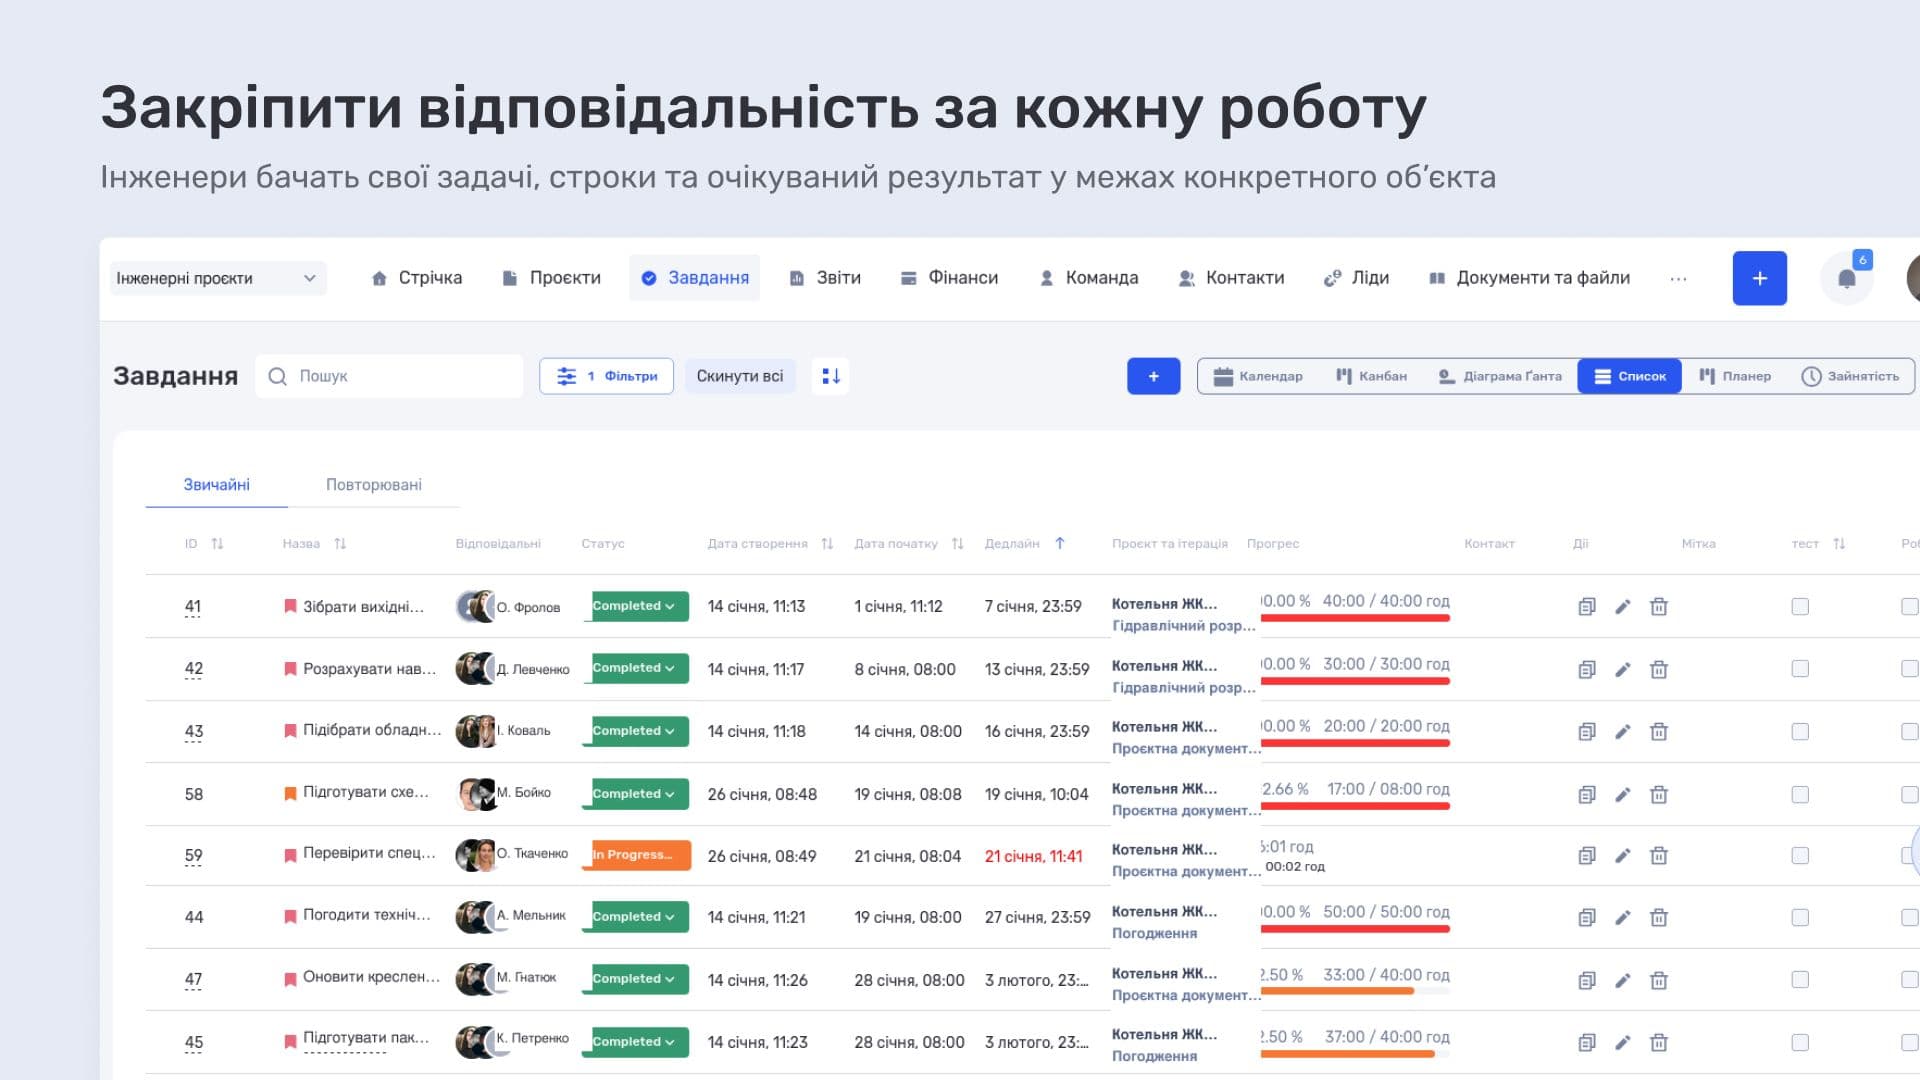
Task: Open the Фільтри button
Action: (606, 376)
